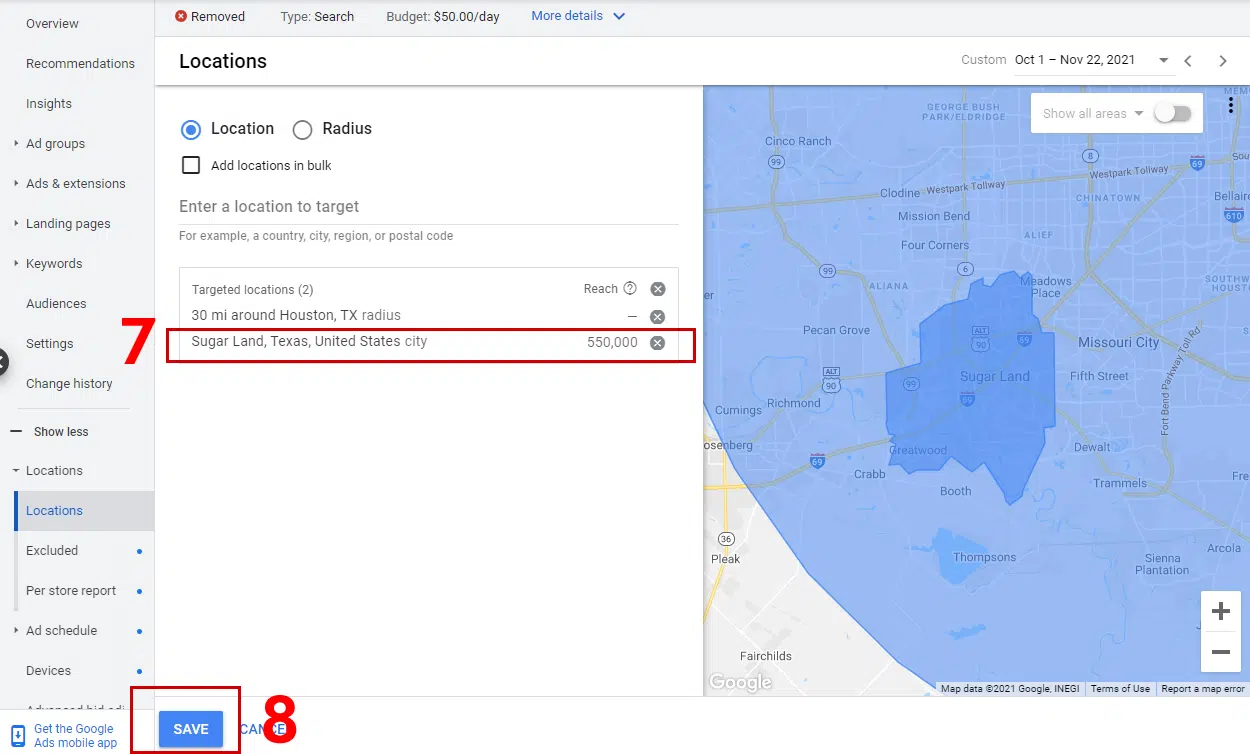Screen dimensions: 1250x754
Task: Select the Radius radio button
Action: point(302,129)
